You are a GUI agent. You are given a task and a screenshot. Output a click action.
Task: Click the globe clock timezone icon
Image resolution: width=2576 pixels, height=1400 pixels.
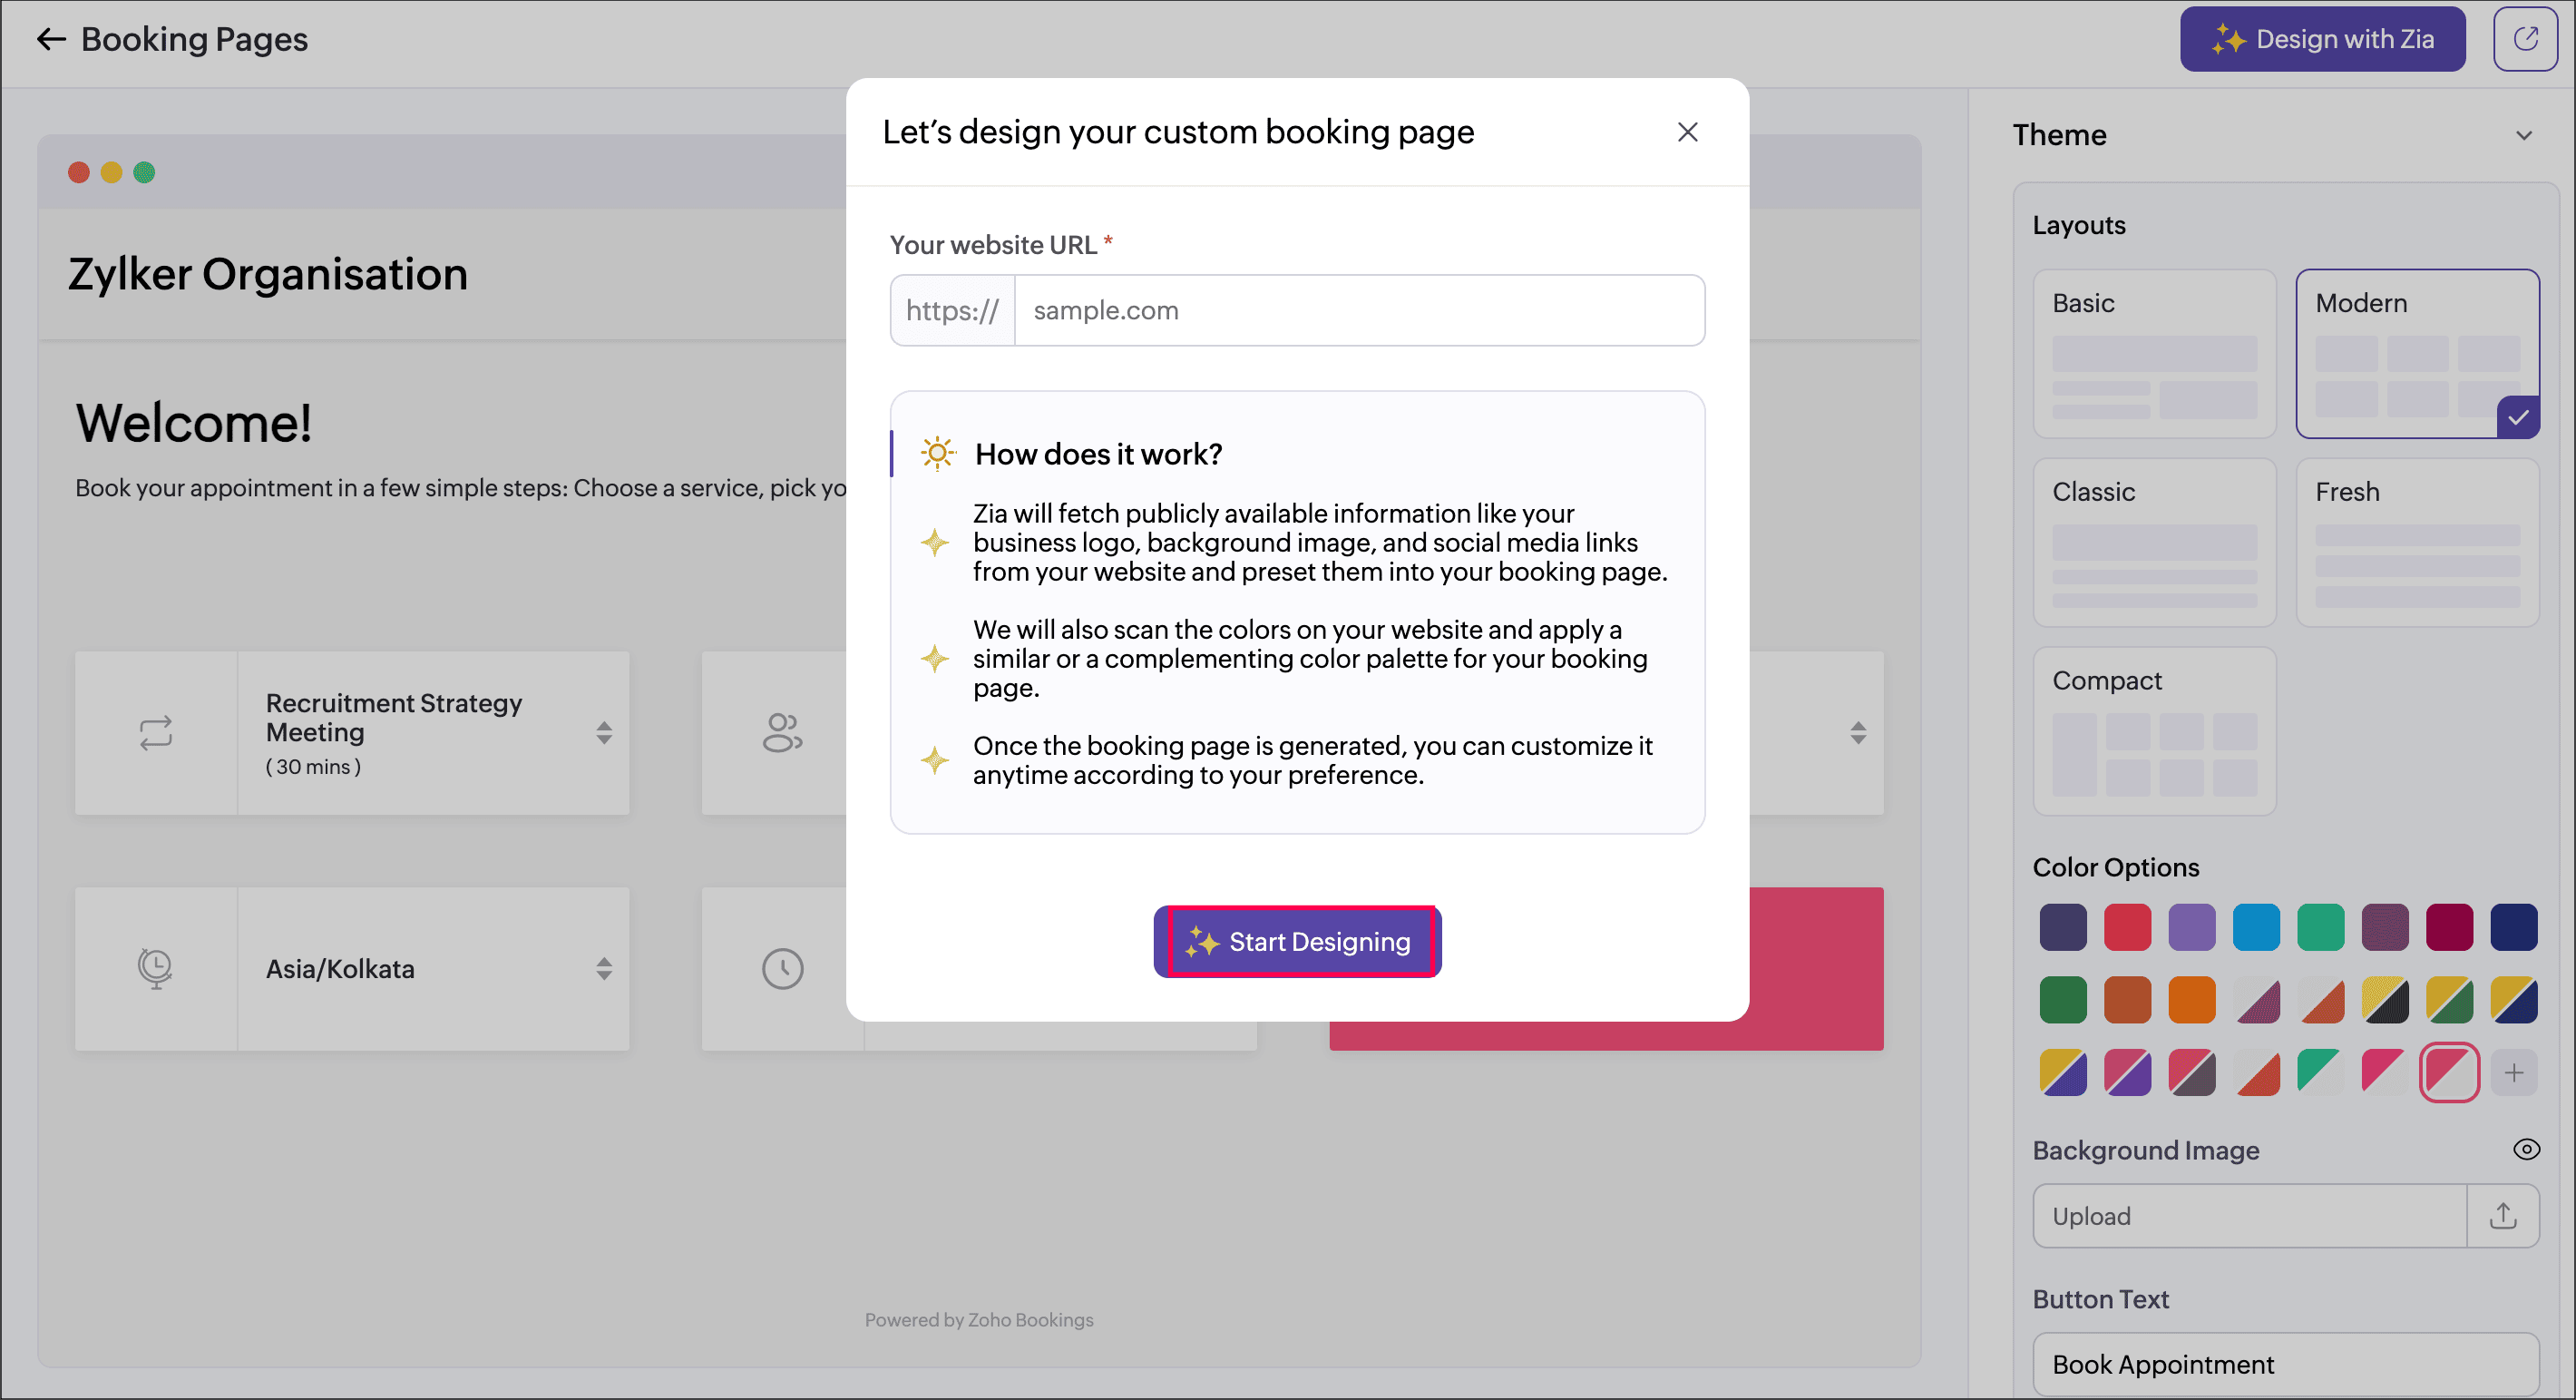point(156,968)
